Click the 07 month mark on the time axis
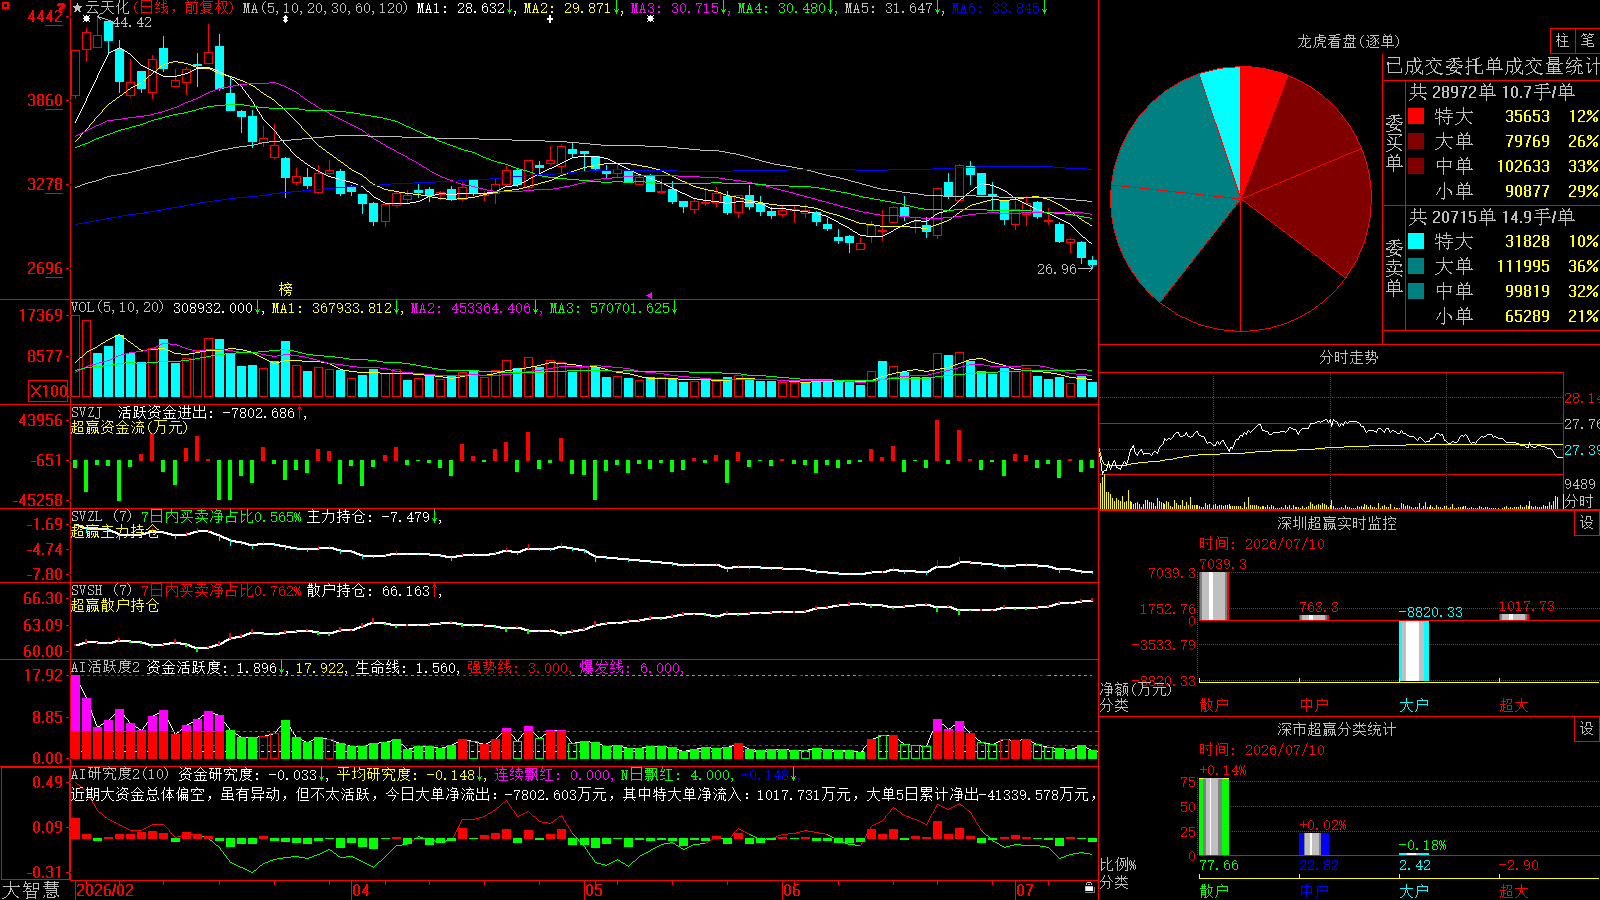This screenshot has height=900, width=1600. [x=1025, y=890]
